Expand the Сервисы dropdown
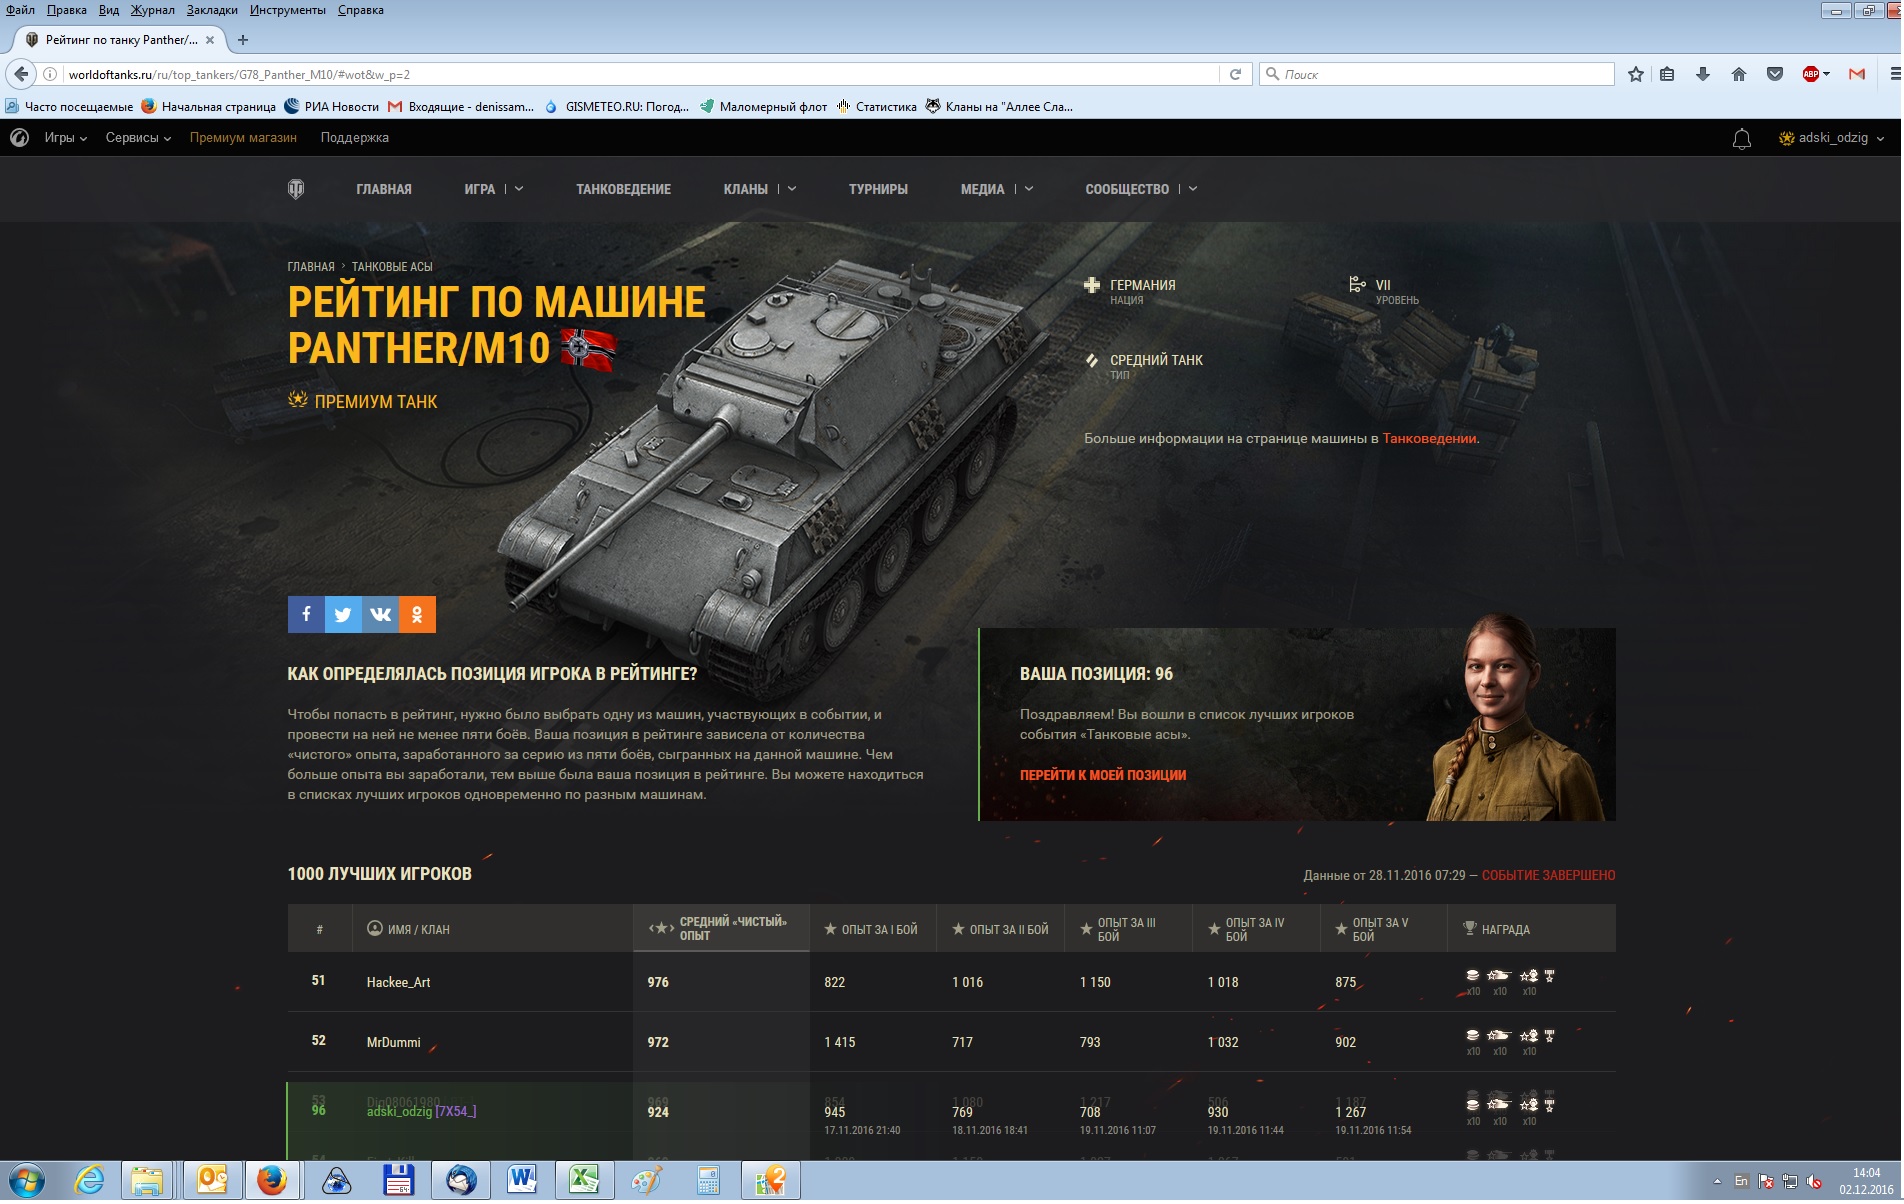The image size is (1904, 1204). click(138, 138)
